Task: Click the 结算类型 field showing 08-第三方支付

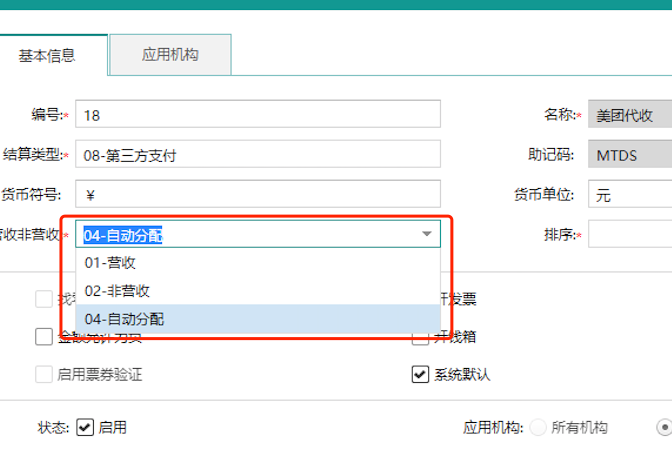Action: pyautogui.click(x=257, y=155)
